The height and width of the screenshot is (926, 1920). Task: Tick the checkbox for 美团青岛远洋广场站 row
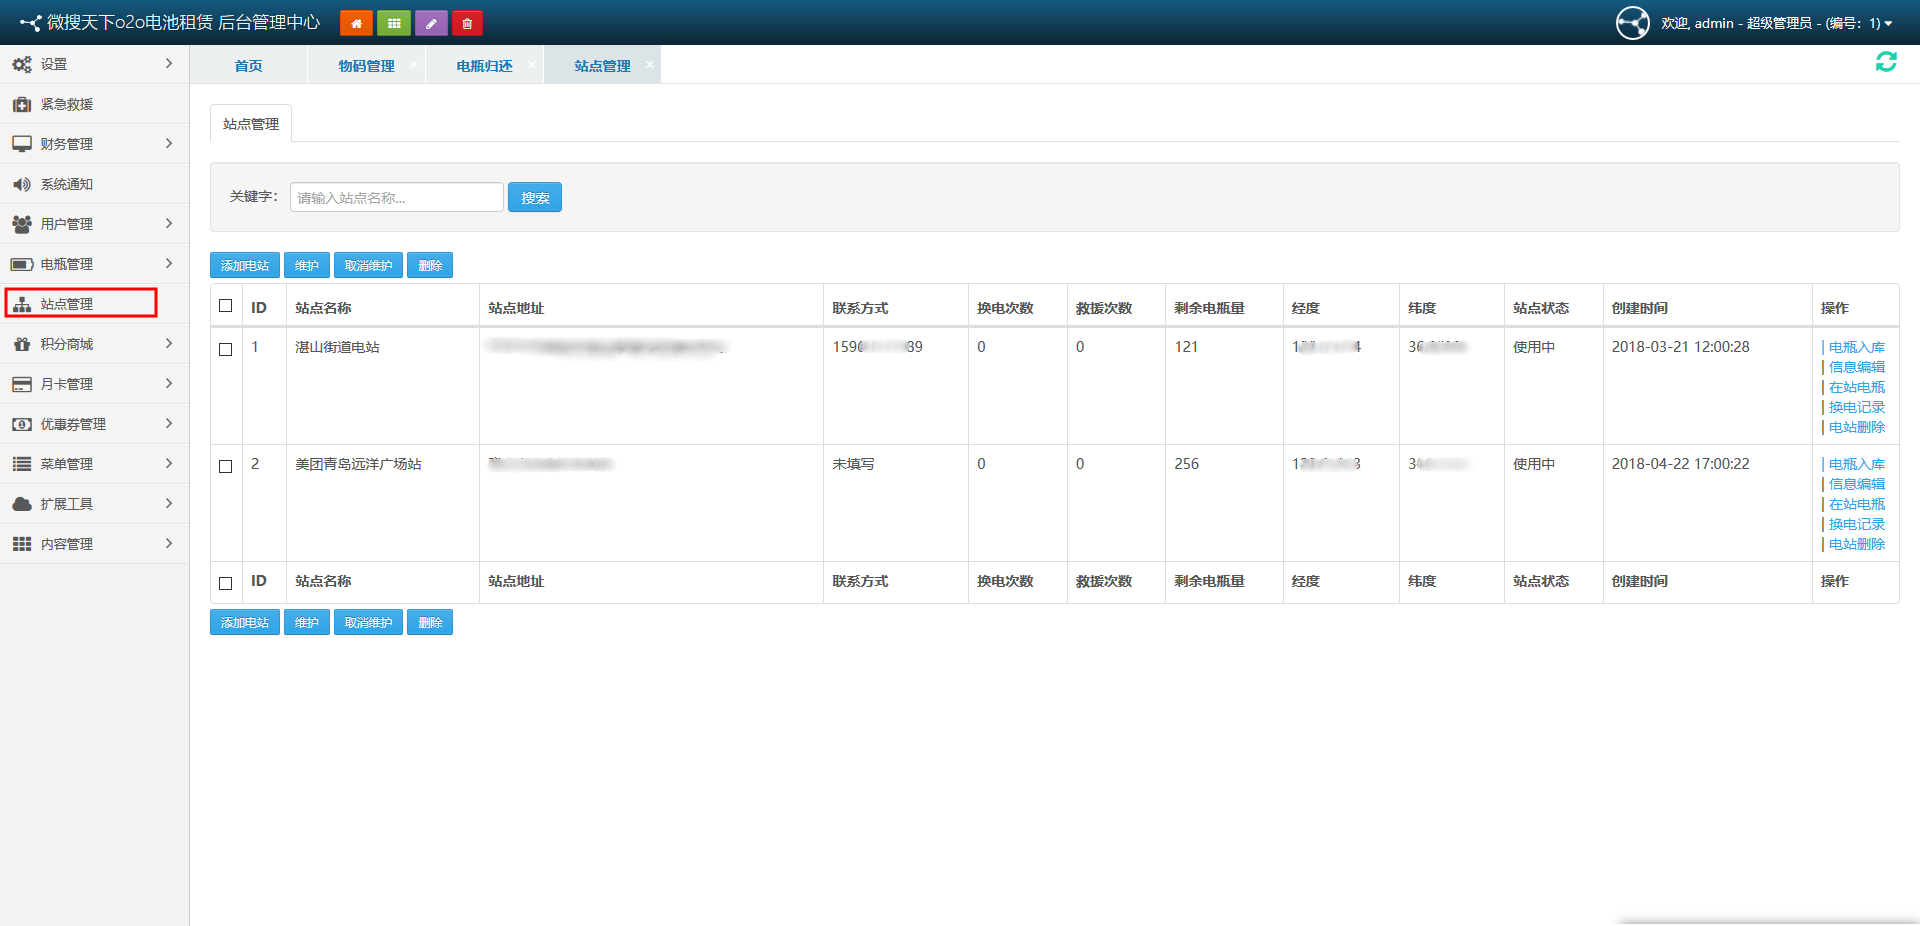coord(226,466)
